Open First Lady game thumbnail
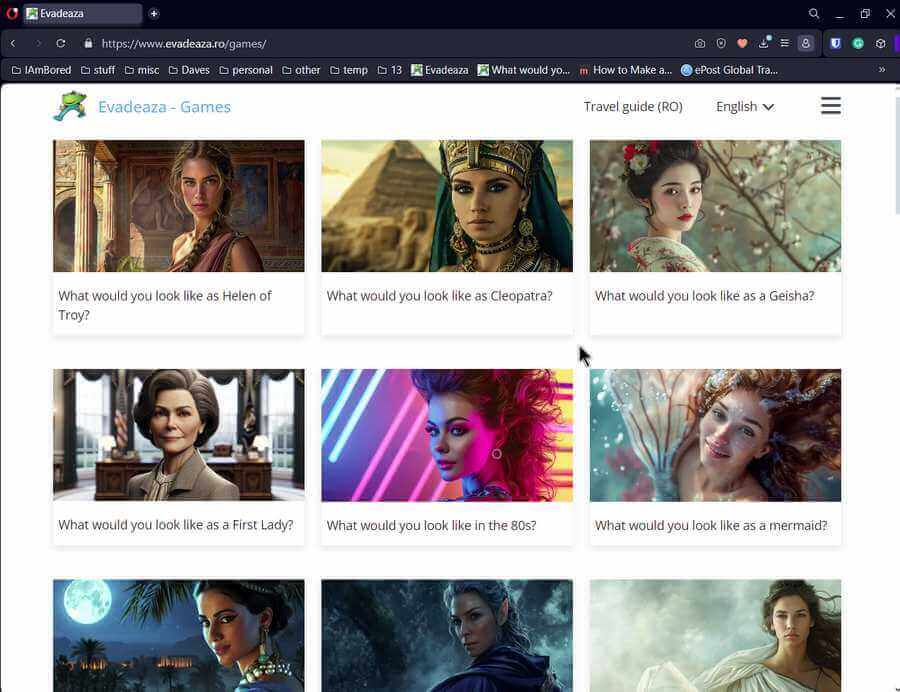This screenshot has height=692, width=900. [179, 435]
